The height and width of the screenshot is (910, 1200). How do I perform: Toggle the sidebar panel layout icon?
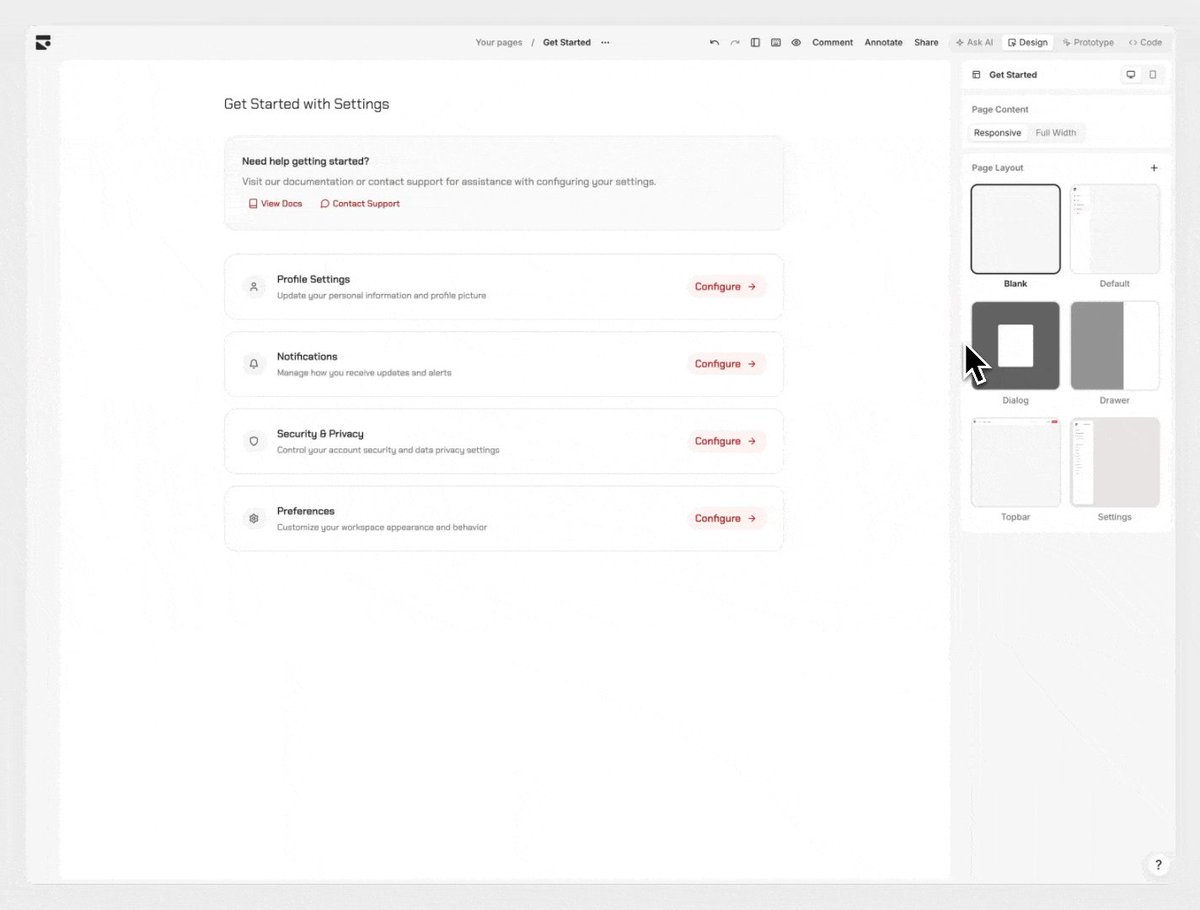click(x=755, y=43)
